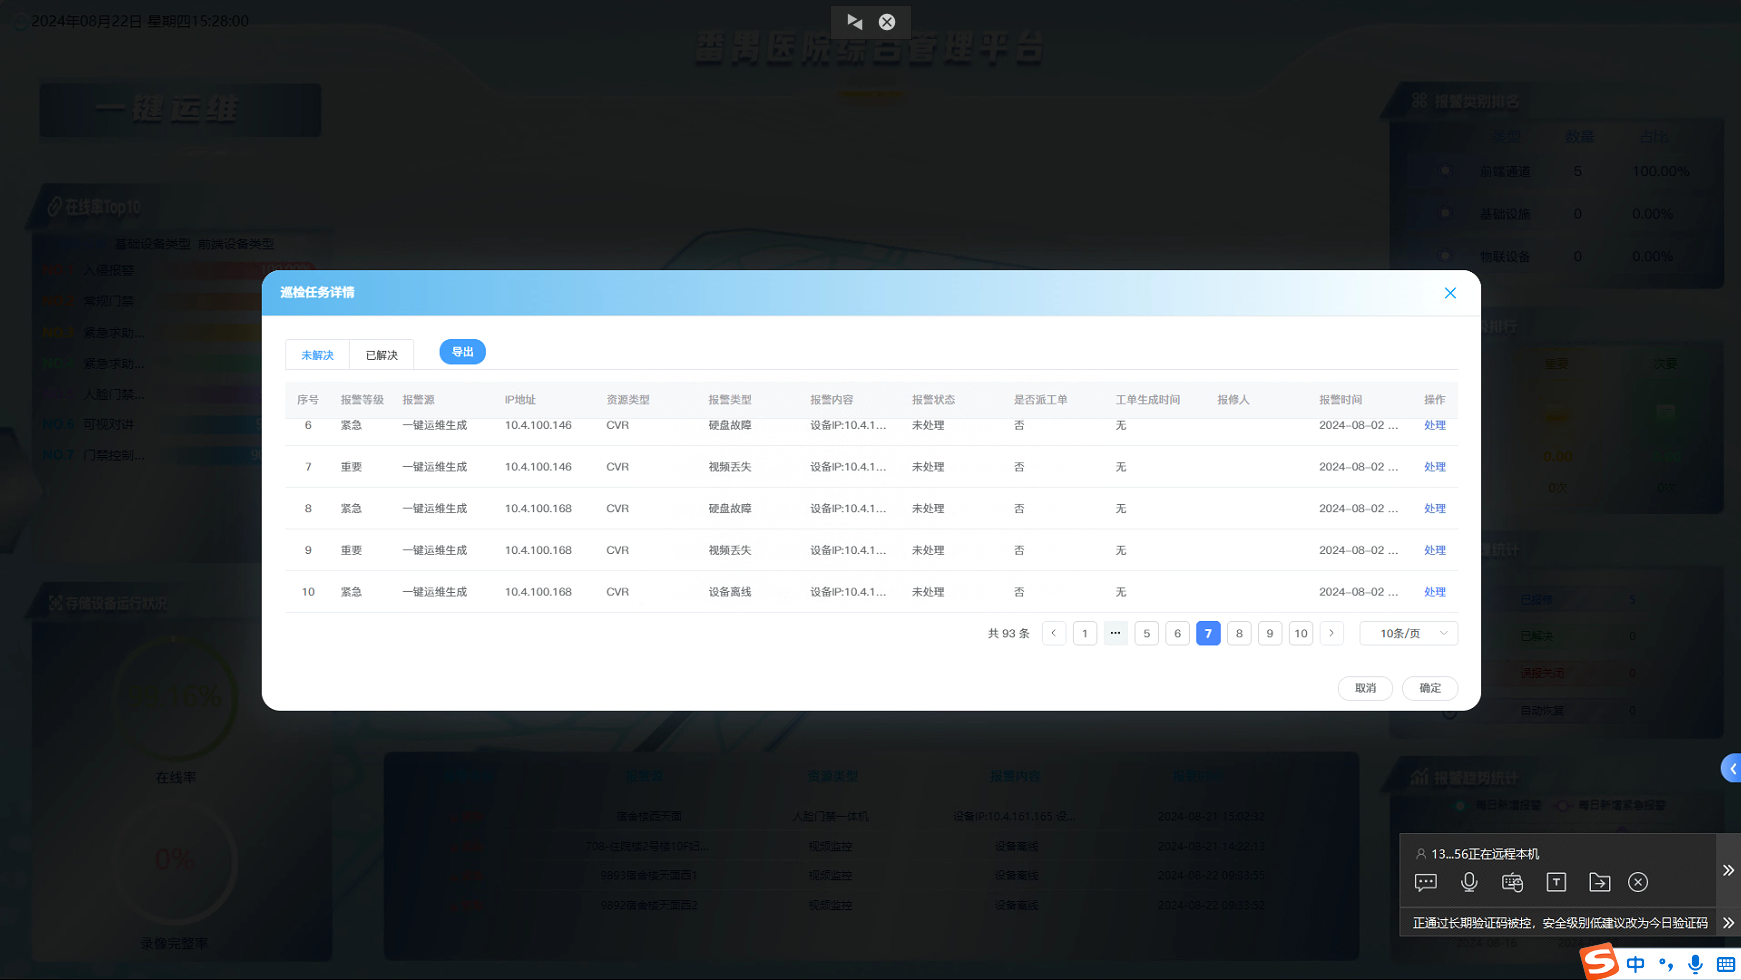This screenshot has width=1741, height=980.
Task: Click the text T icon in remote panel
Action: (x=1556, y=882)
